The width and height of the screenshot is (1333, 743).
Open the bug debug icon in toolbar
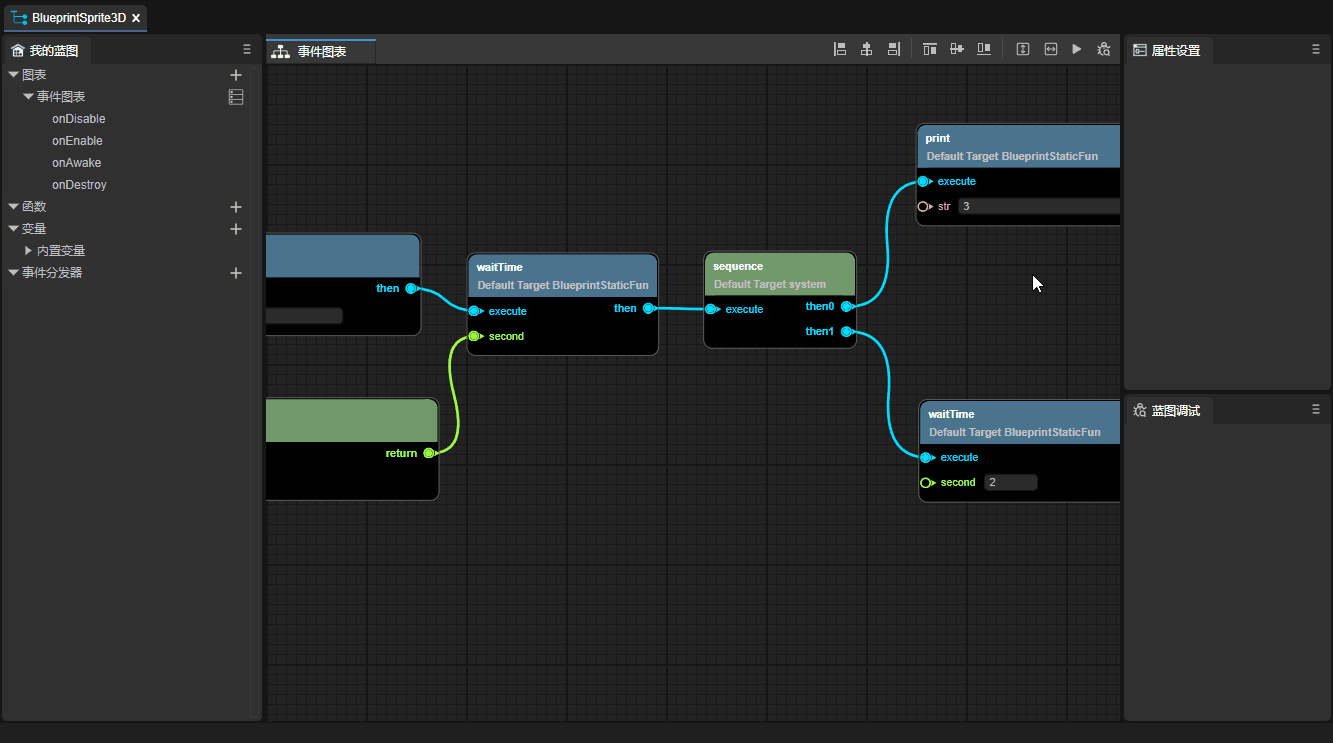(1104, 49)
